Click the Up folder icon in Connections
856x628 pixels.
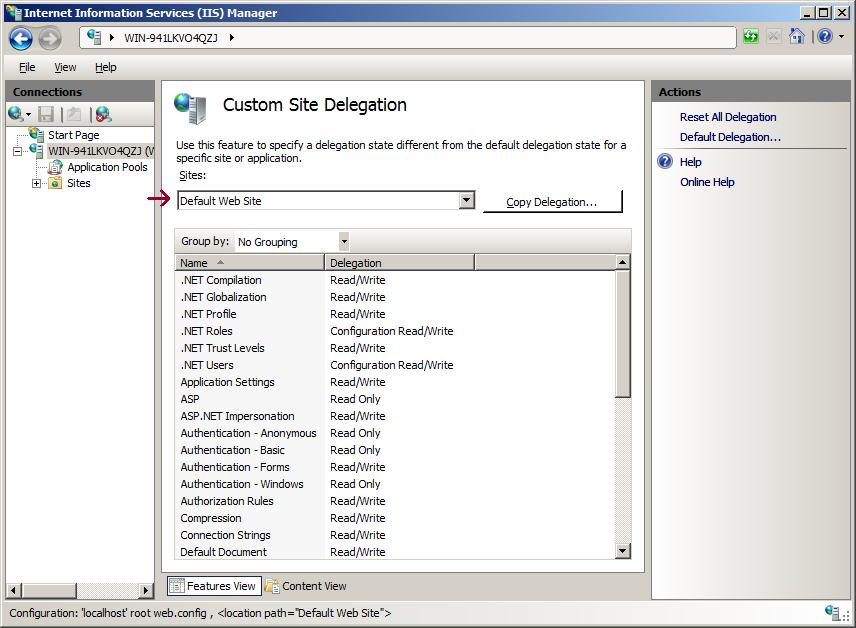point(74,114)
